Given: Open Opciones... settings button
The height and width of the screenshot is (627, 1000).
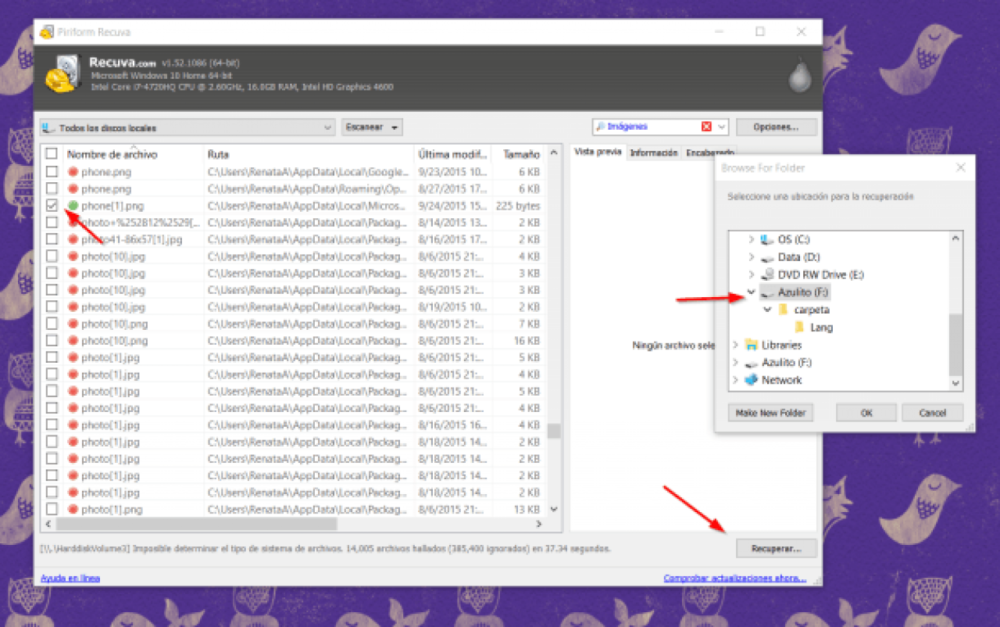Looking at the screenshot, I should tap(776, 127).
